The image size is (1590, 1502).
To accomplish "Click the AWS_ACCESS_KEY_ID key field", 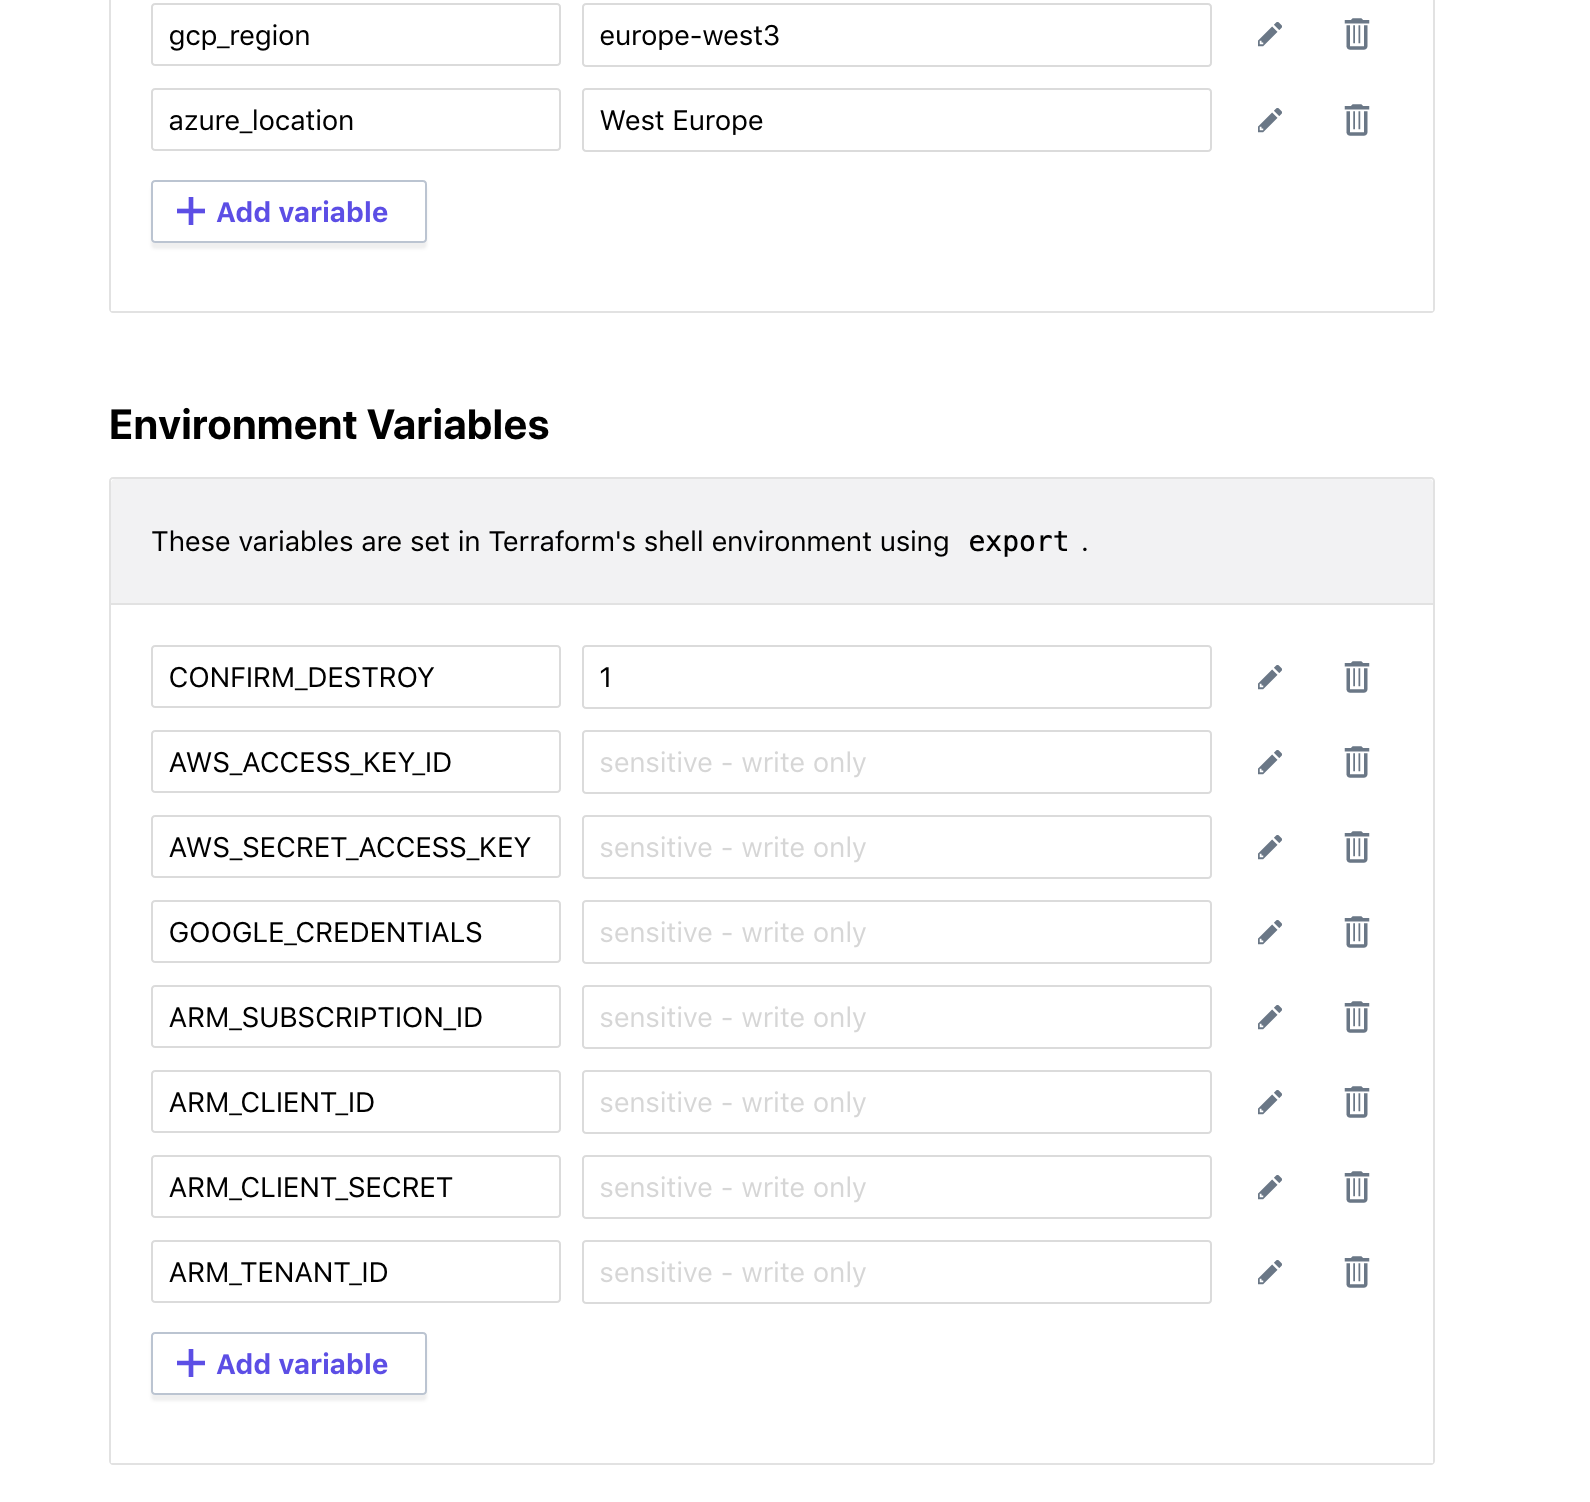I will (356, 762).
